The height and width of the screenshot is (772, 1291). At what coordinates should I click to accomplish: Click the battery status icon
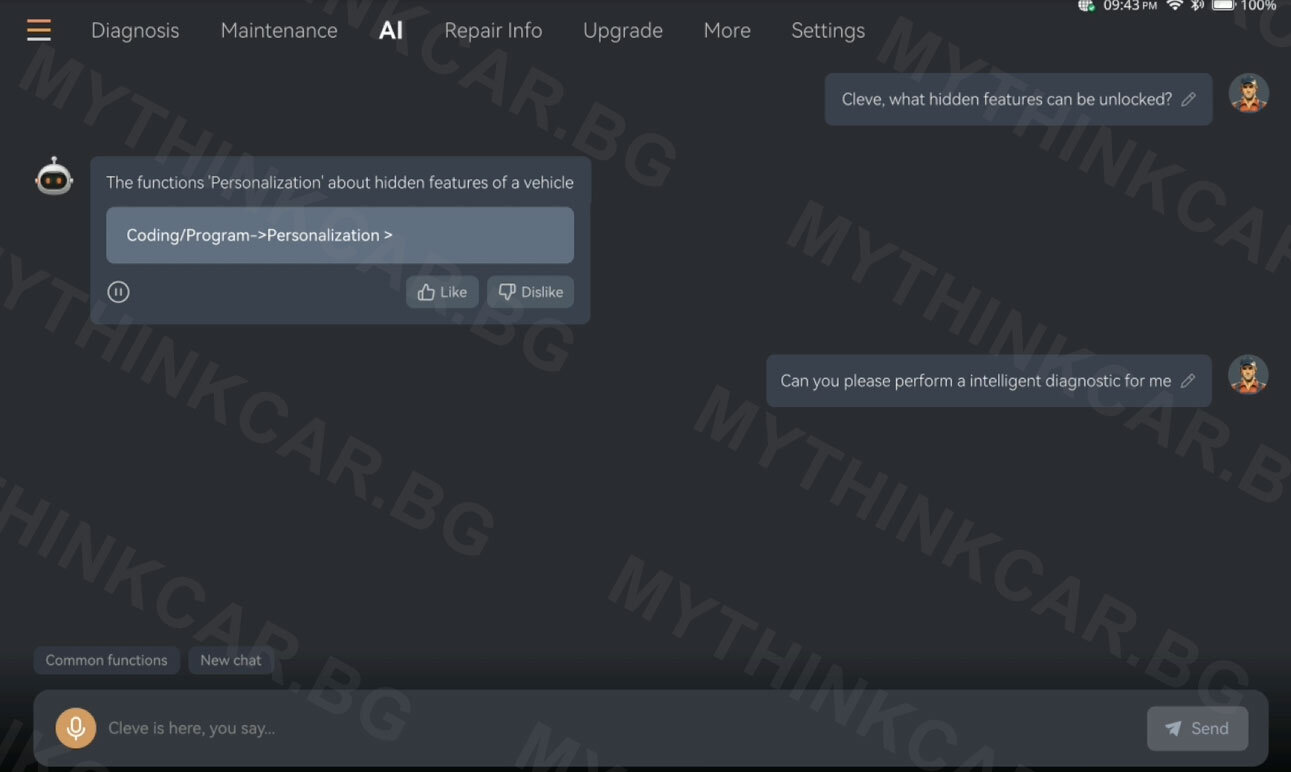1224,6
